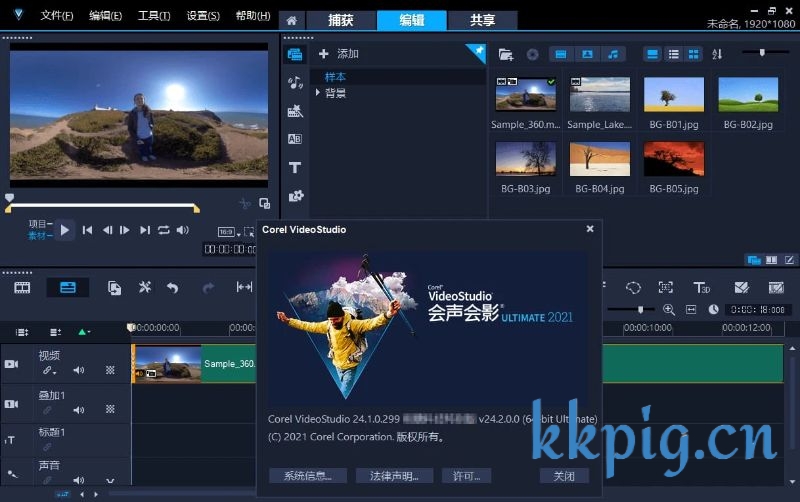Expand the 声音 track chevron
This screenshot has width=800, height=502.
[x=110, y=481]
